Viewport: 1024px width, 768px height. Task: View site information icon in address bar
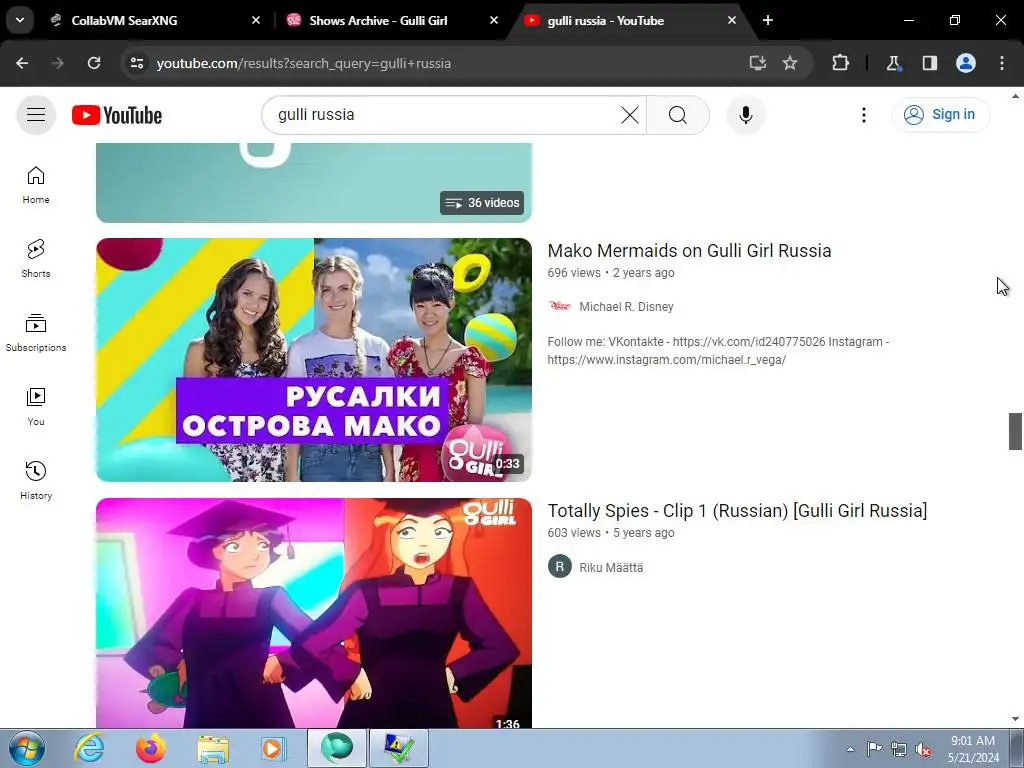pyautogui.click(x=137, y=63)
